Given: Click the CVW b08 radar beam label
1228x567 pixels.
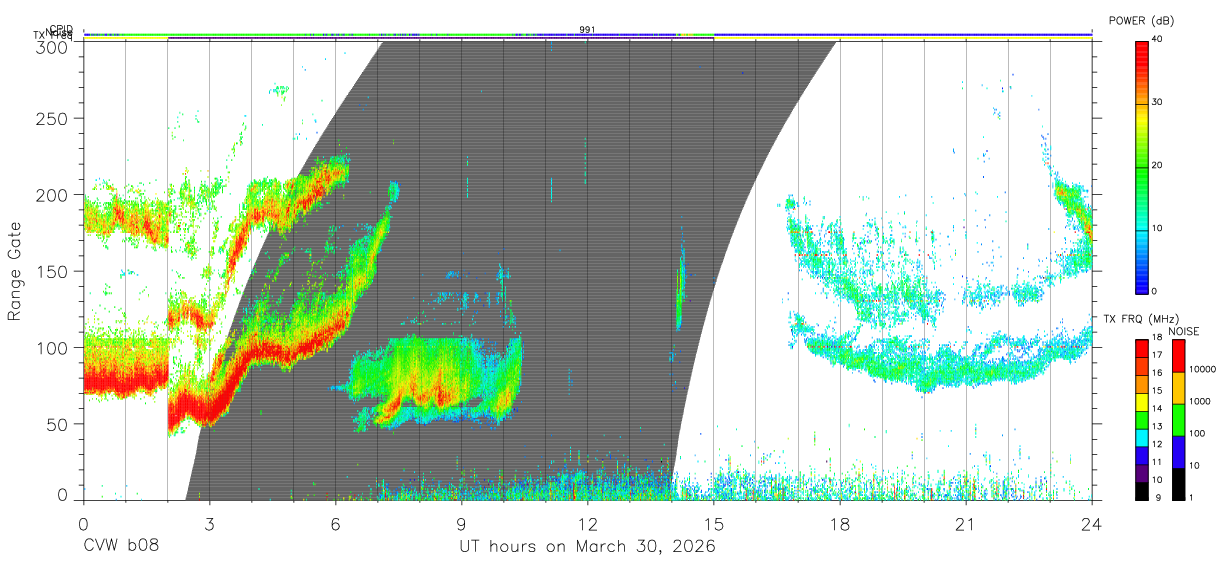Looking at the screenshot, I should click(x=120, y=546).
